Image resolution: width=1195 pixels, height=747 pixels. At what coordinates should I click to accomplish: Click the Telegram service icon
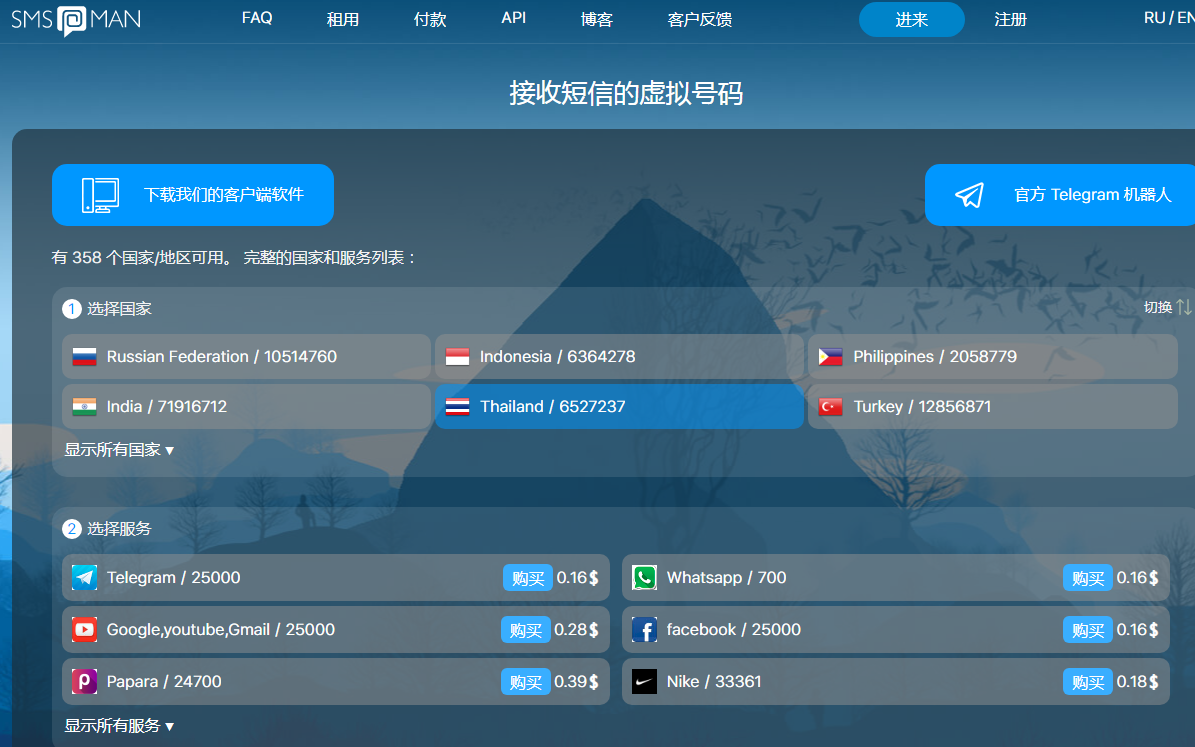(84, 578)
